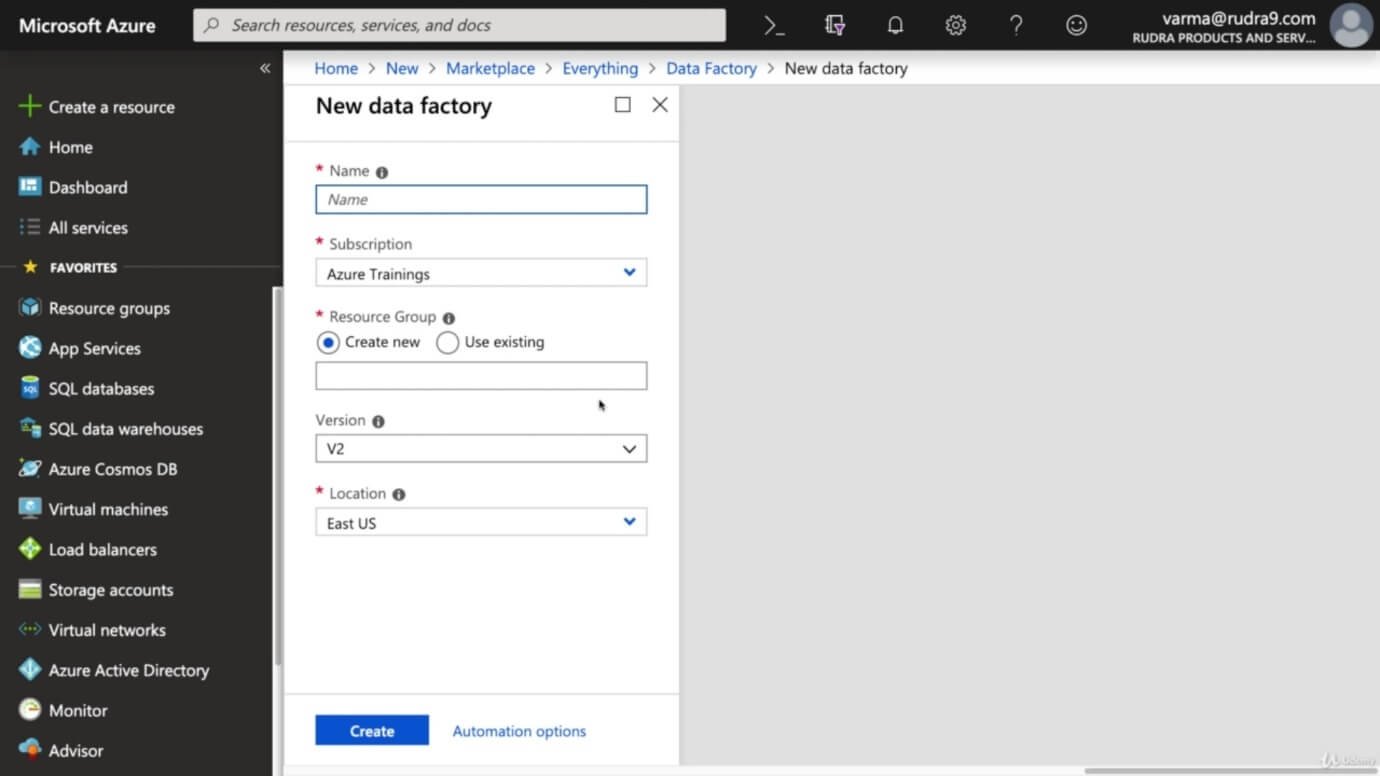Click the sidebar vertical scrollbar
This screenshot has width=1380, height=776.
[x=277, y=477]
